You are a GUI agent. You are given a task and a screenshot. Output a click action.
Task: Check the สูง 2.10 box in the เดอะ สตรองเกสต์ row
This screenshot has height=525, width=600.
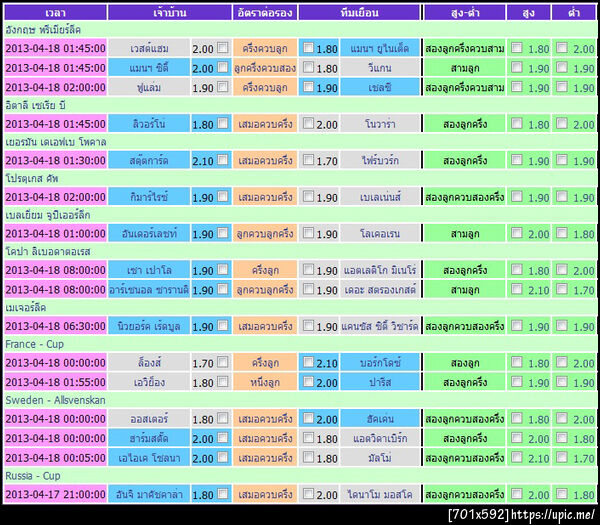tap(517, 289)
